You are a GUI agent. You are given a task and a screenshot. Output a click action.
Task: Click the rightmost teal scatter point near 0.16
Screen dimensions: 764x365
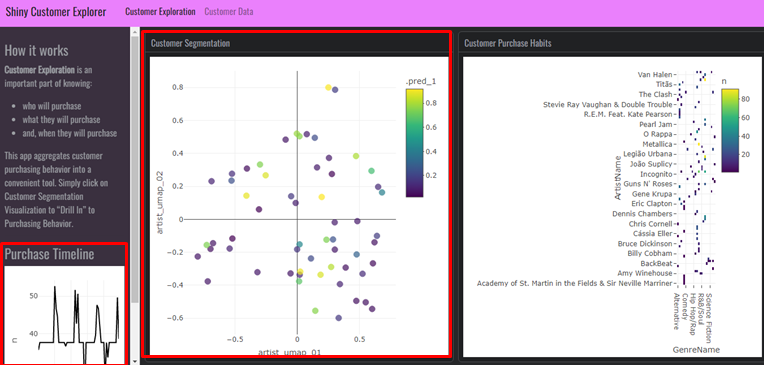(x=382, y=192)
